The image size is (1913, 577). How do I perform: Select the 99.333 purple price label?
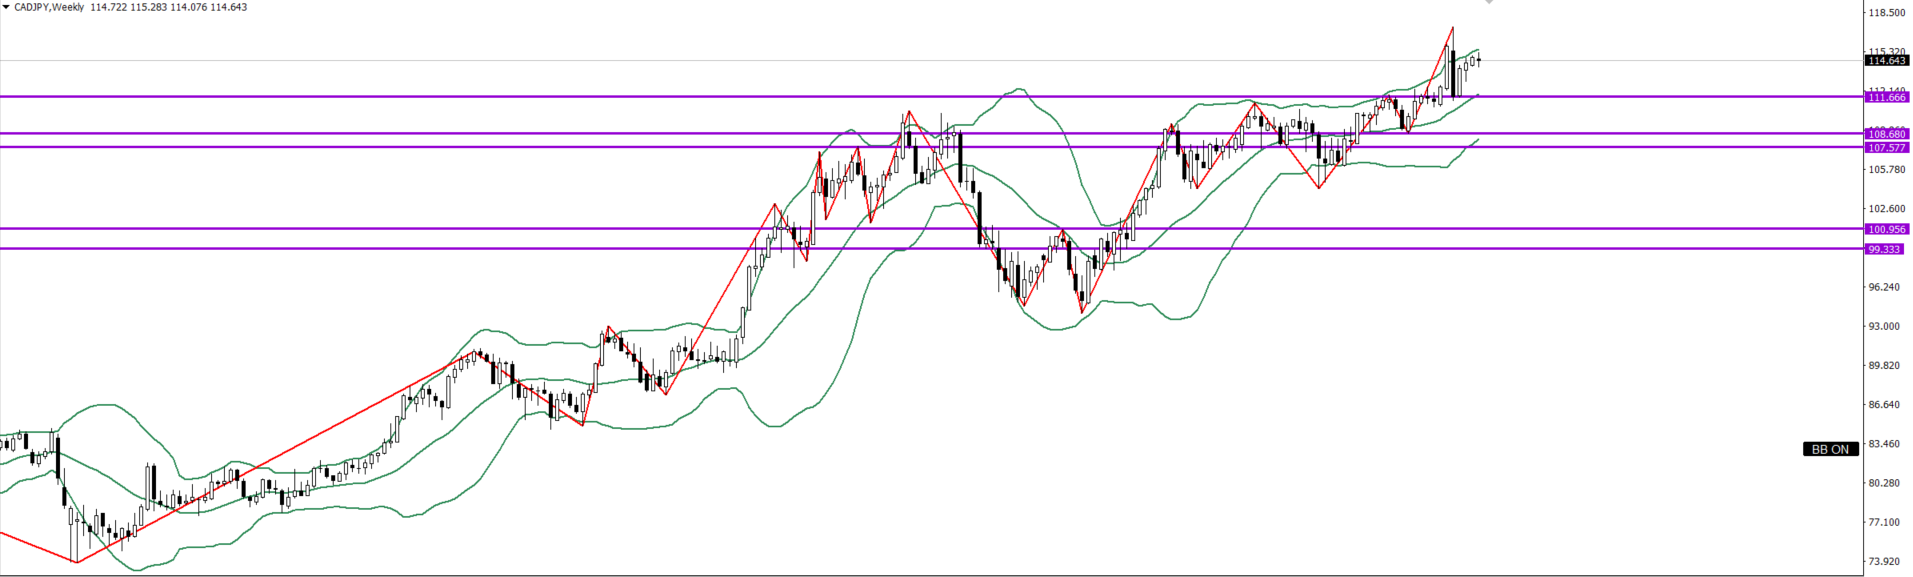coord(1885,249)
